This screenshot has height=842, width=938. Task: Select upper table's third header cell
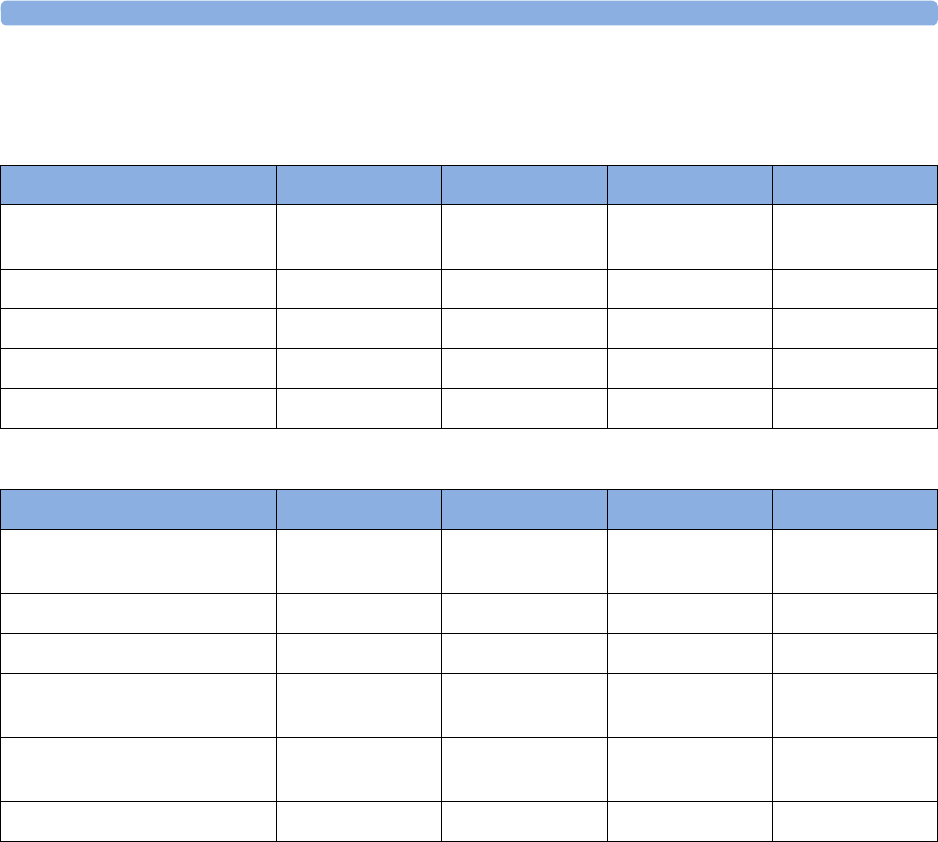tap(525, 185)
